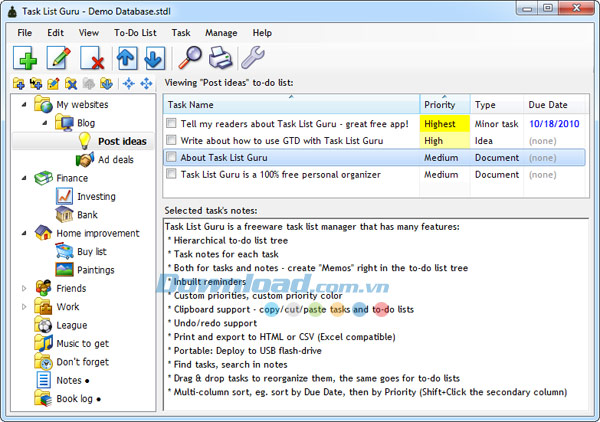Click the due date 10/18/2010
The width and height of the screenshot is (600, 422).
pos(554,124)
